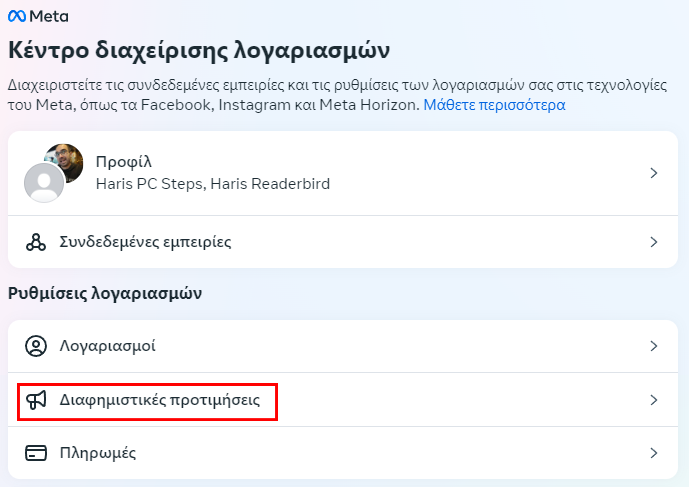689x487 pixels.
Task: Select the gray default profile avatar
Action: 44,182
